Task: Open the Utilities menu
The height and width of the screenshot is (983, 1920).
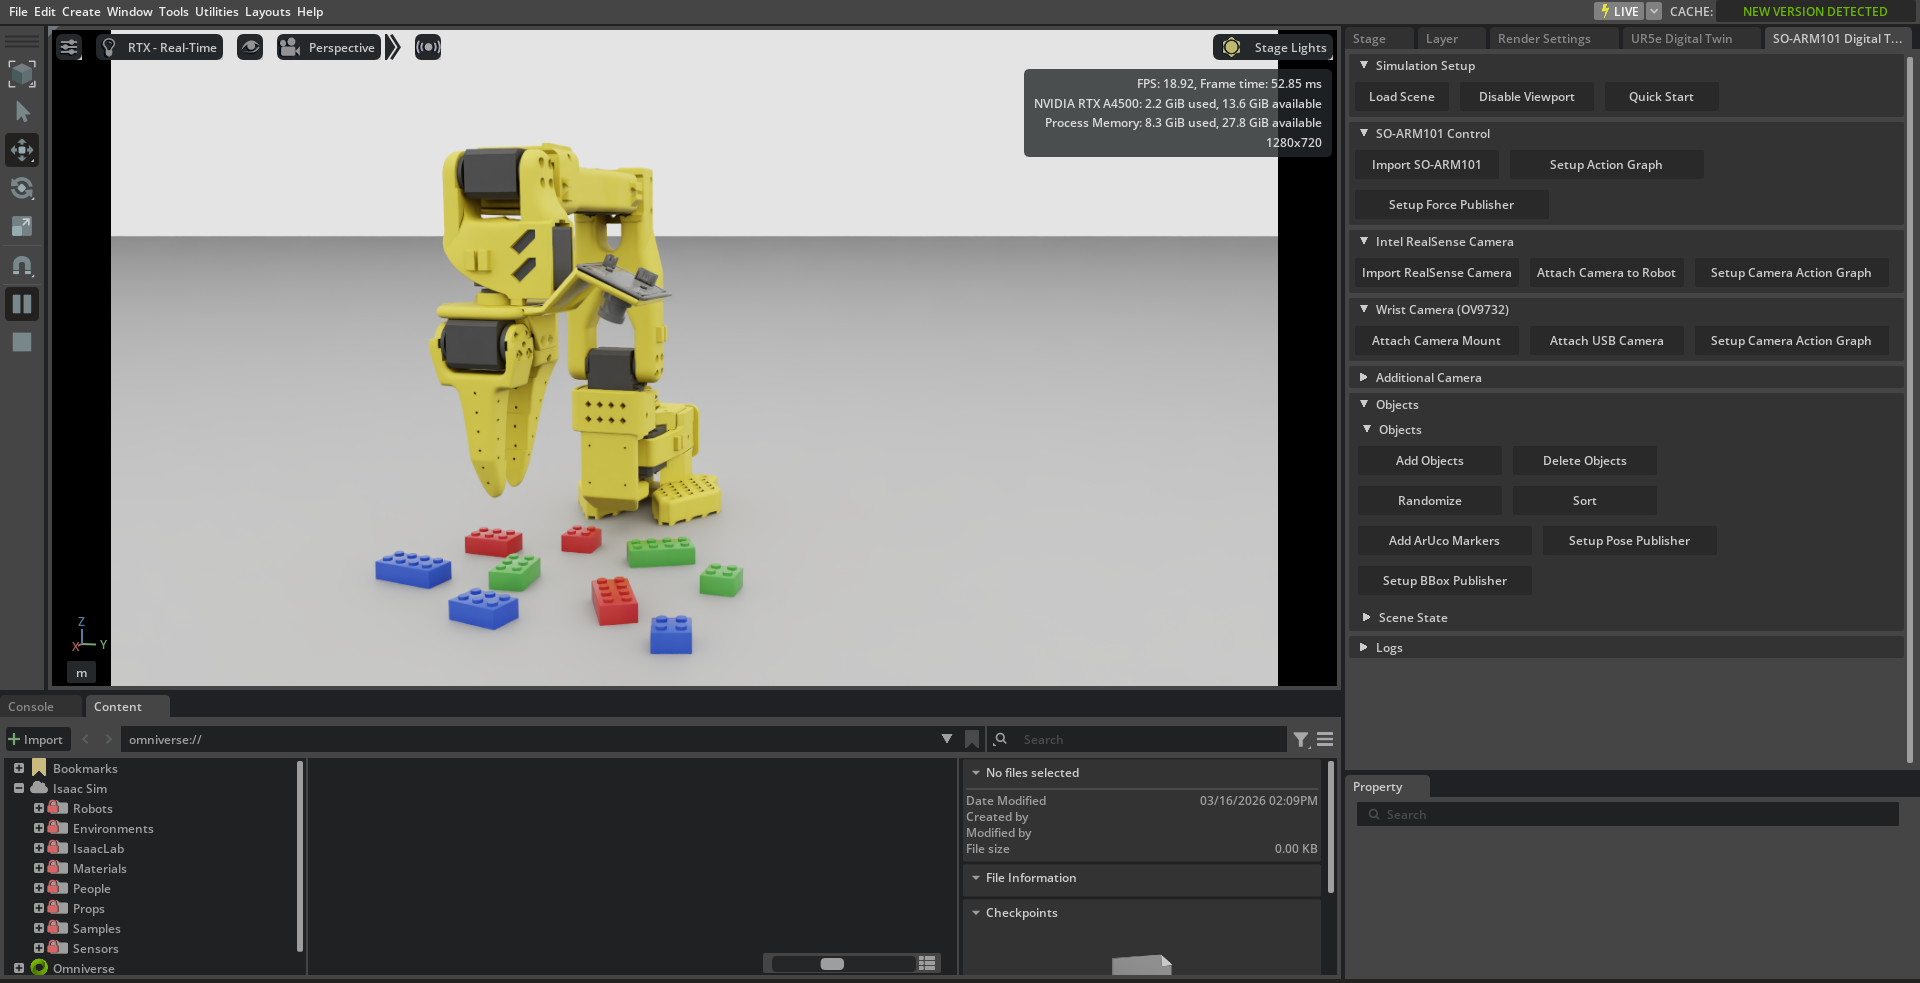Action: 216,11
